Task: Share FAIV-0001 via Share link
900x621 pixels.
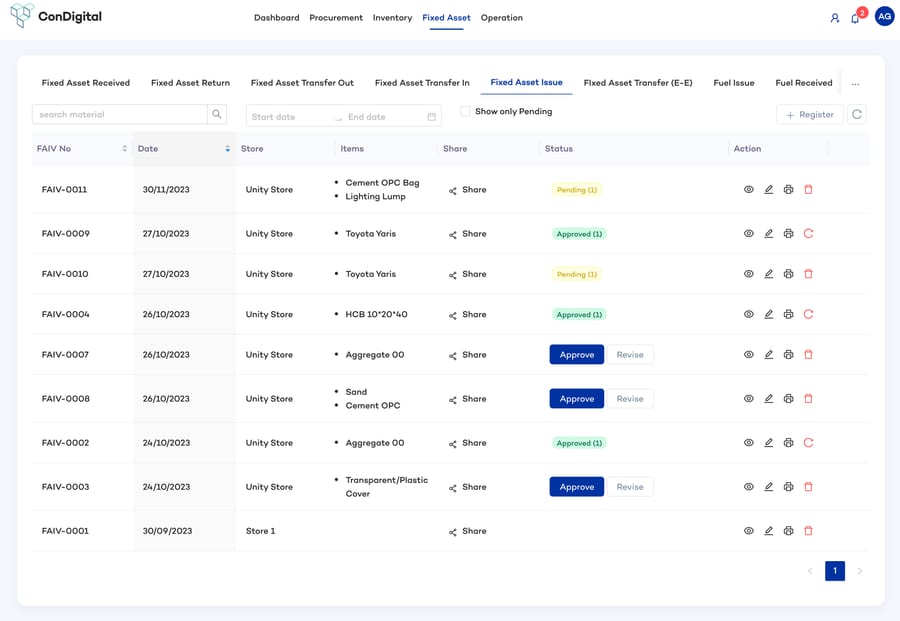Action: pos(467,531)
